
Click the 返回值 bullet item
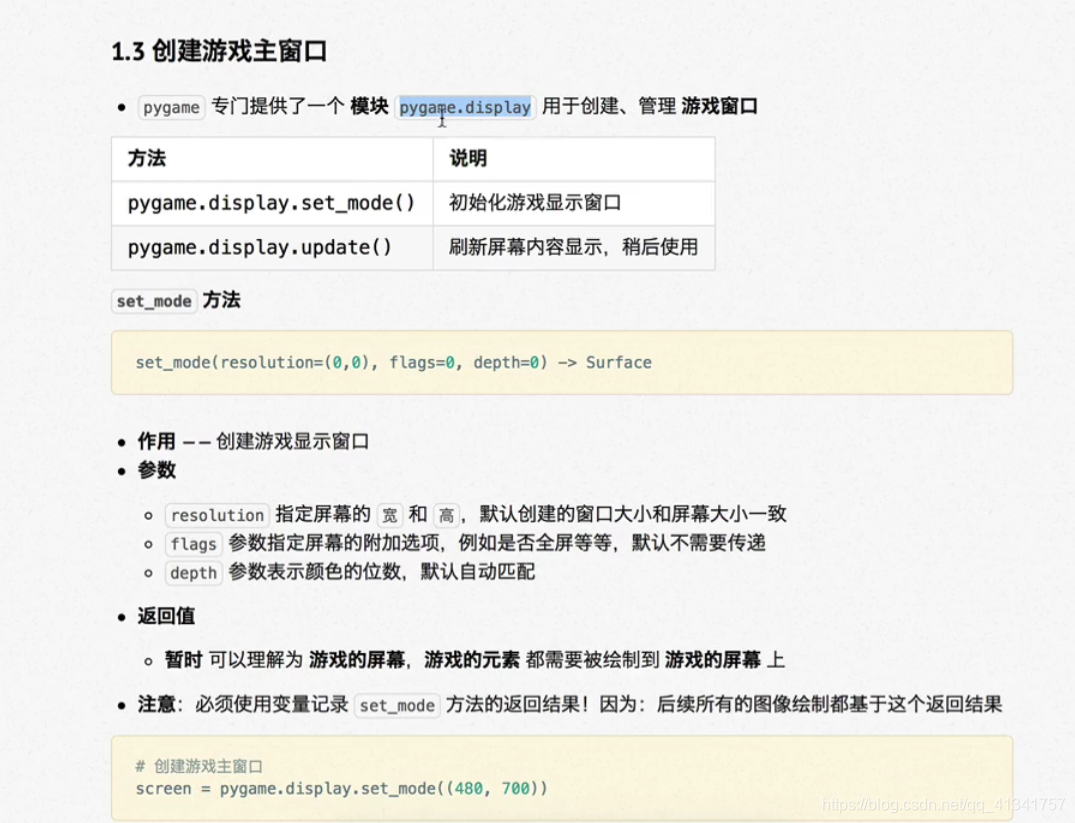(164, 617)
